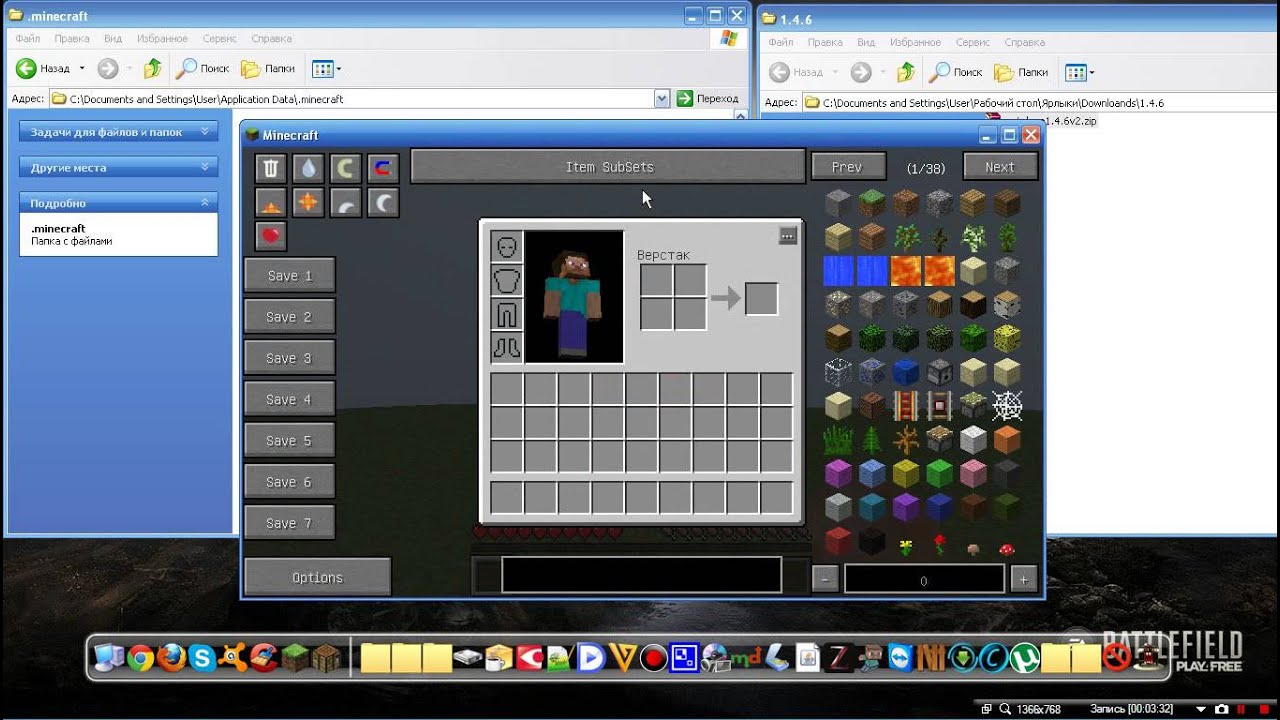Screen dimensions: 1280x720
Task: Toggle rain with the water drop icon
Action: tap(308, 168)
